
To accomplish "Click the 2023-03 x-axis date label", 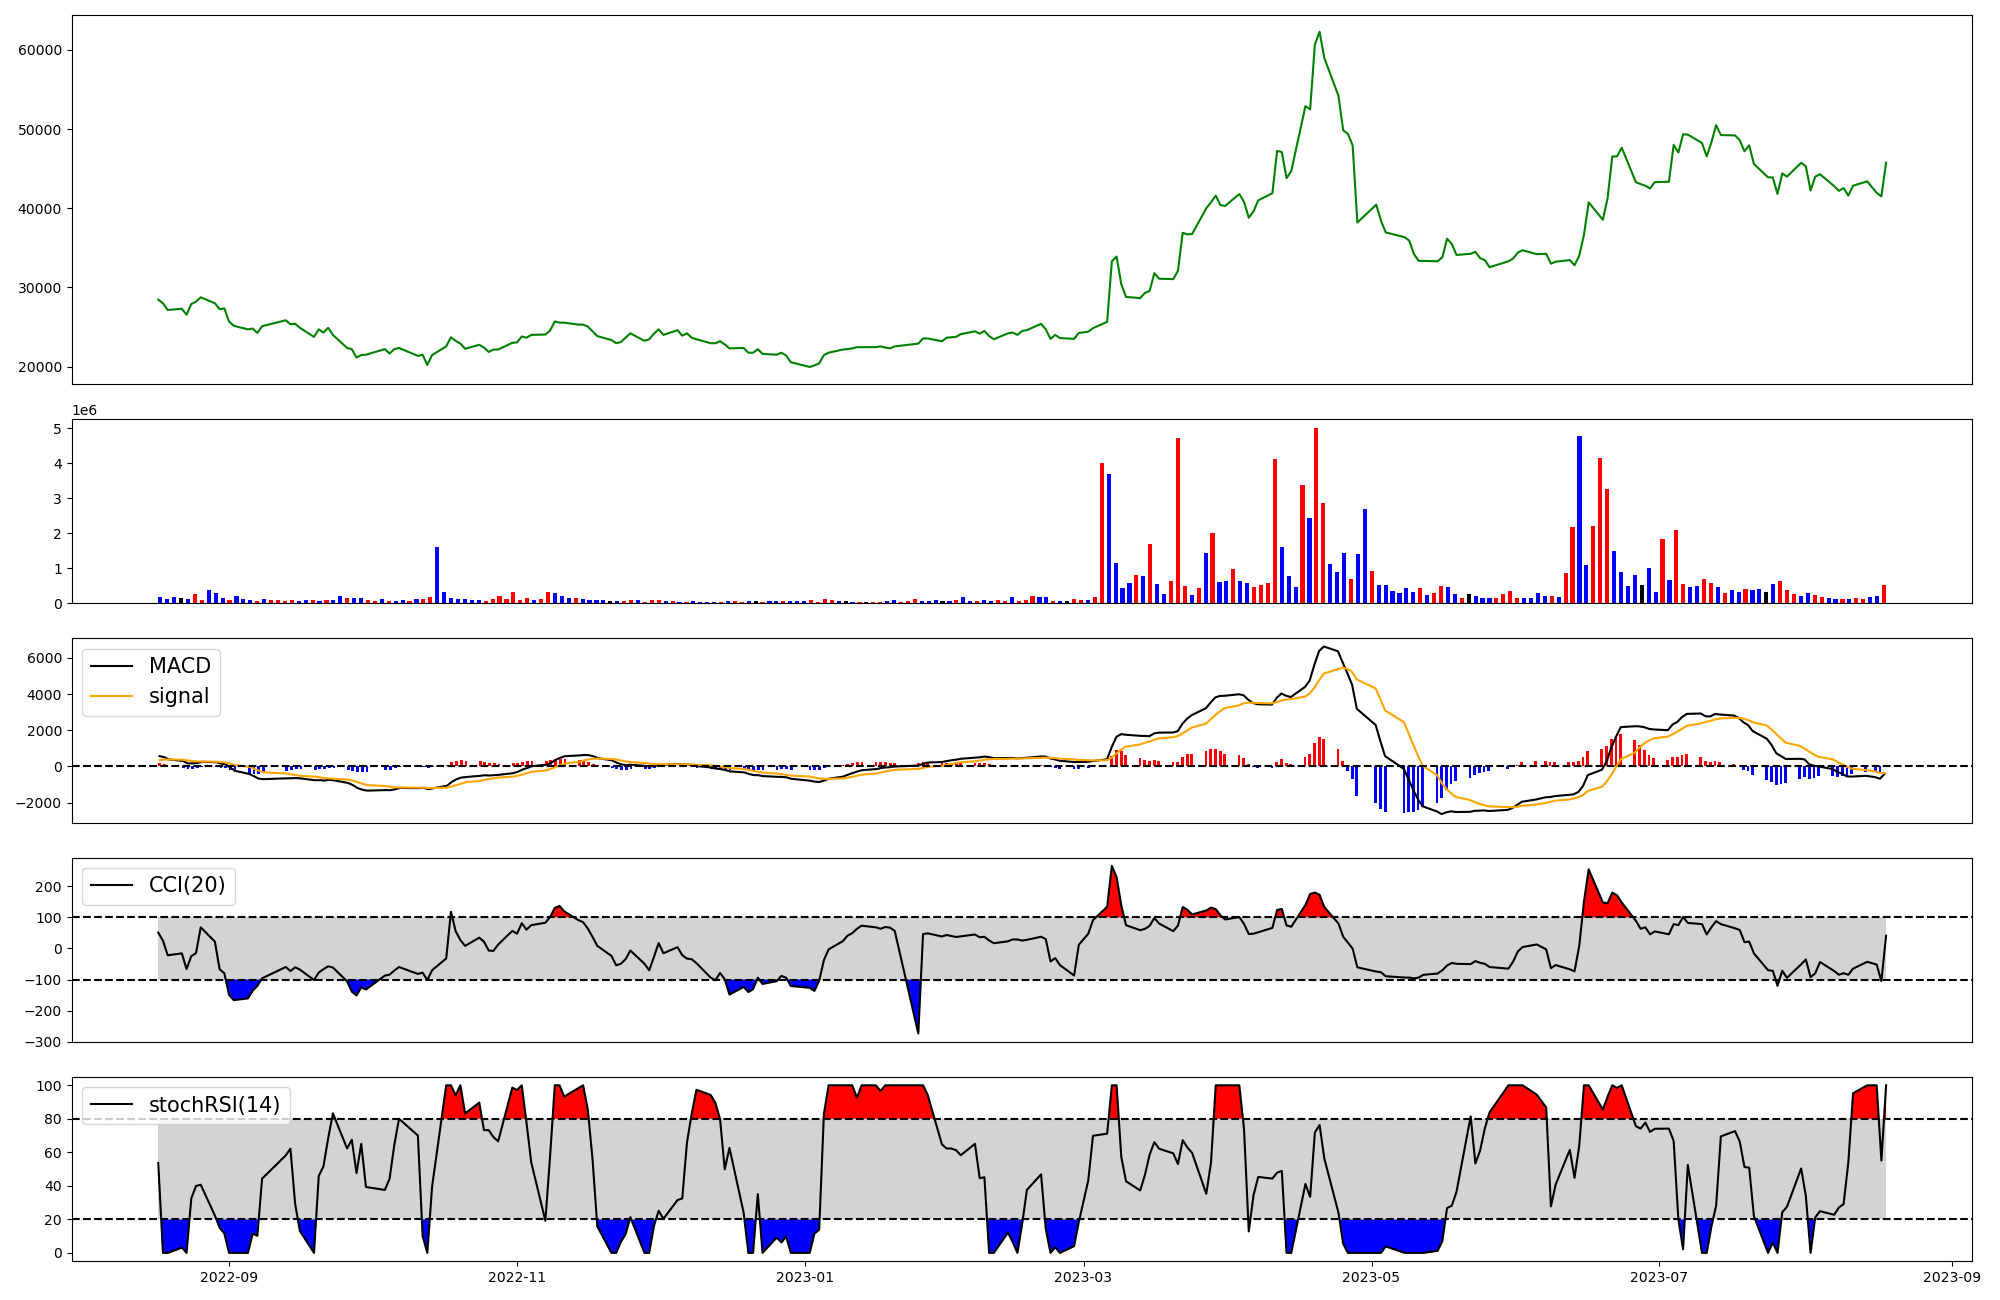I will (1083, 1277).
